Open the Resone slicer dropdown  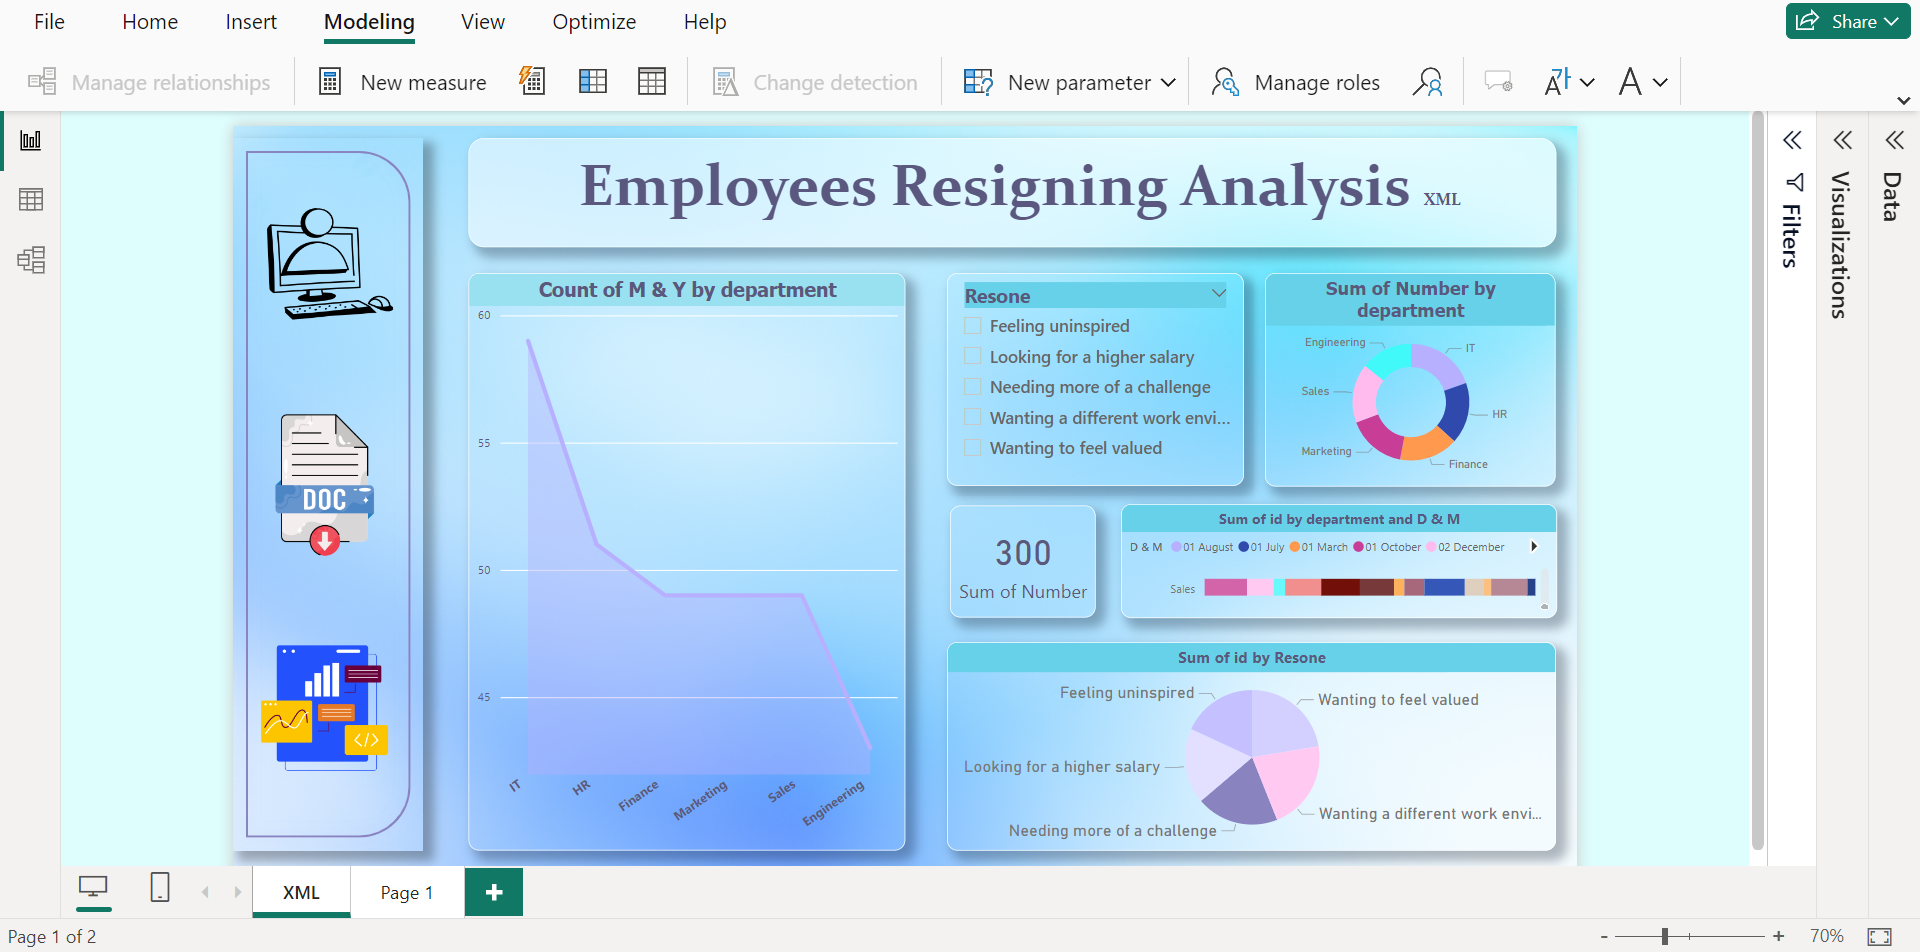pyautogui.click(x=1218, y=293)
